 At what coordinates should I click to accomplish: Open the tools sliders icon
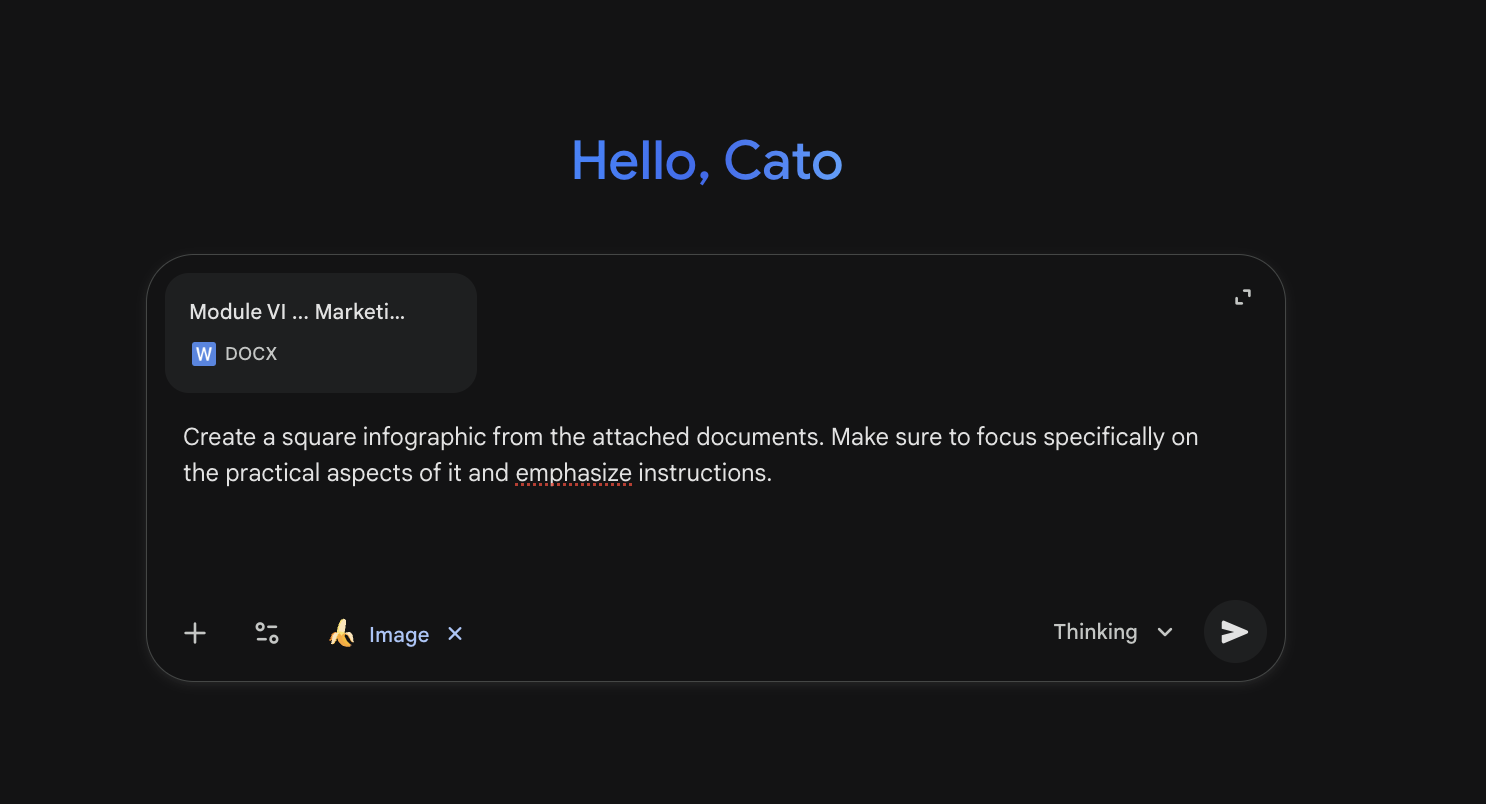point(267,633)
